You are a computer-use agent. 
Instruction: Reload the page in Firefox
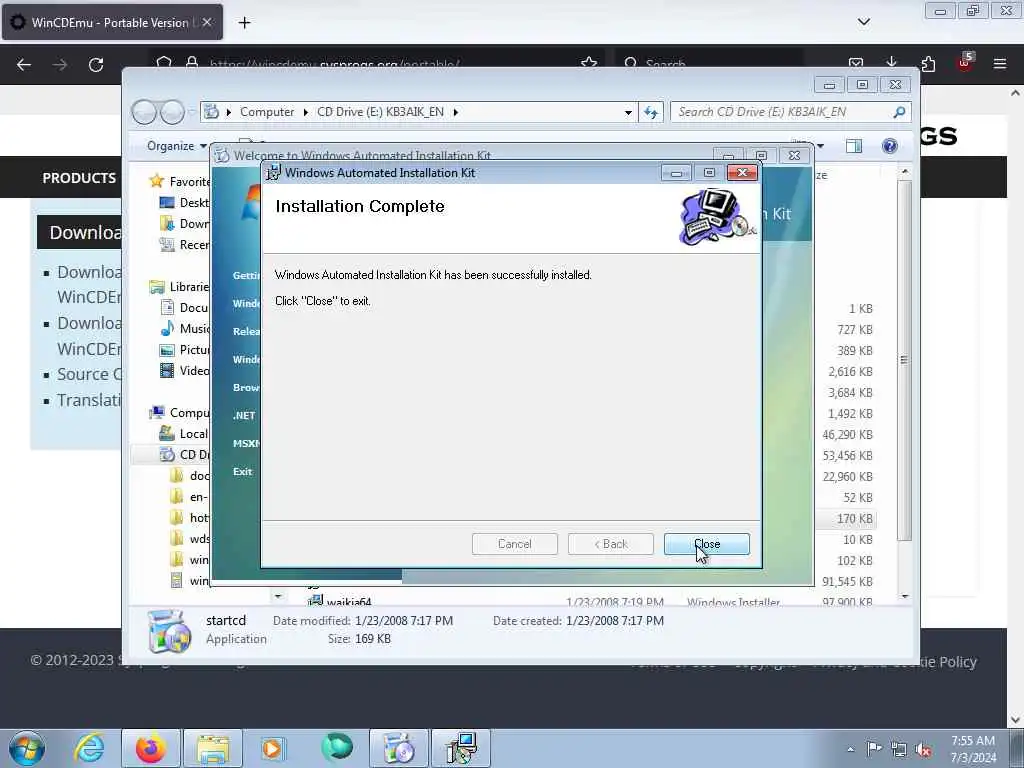(x=96, y=64)
